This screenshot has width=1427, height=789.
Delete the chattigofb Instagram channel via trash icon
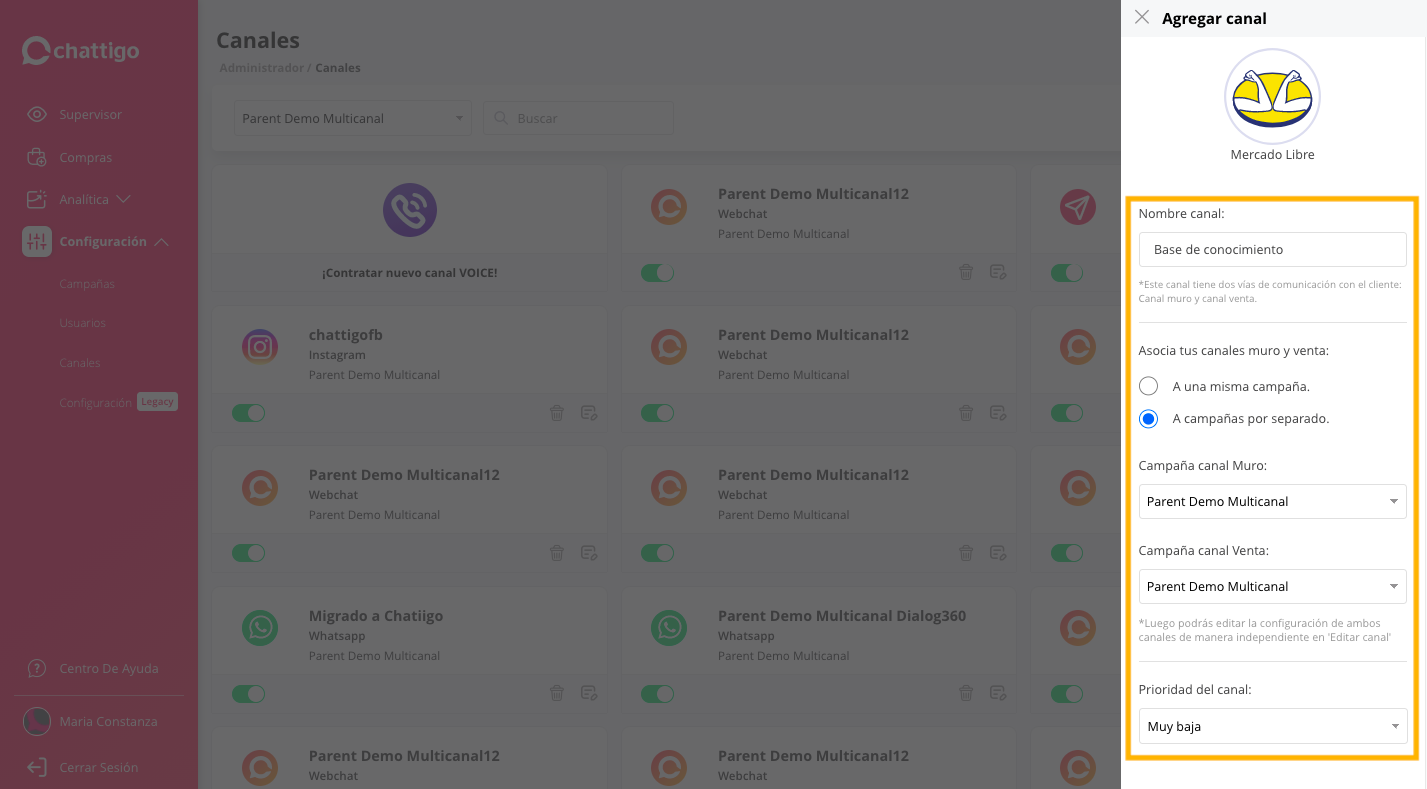click(x=557, y=413)
